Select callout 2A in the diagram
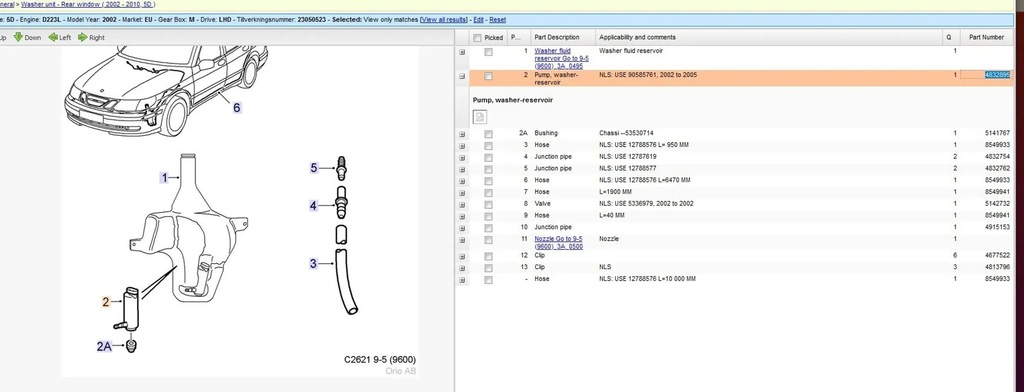The height and width of the screenshot is (392, 1024). tap(104, 346)
